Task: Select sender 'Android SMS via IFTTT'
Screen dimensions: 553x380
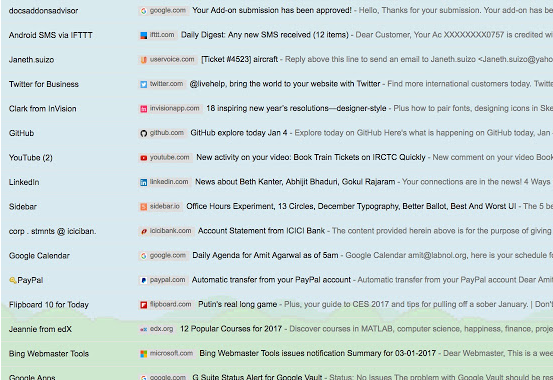Action: click(x=51, y=35)
